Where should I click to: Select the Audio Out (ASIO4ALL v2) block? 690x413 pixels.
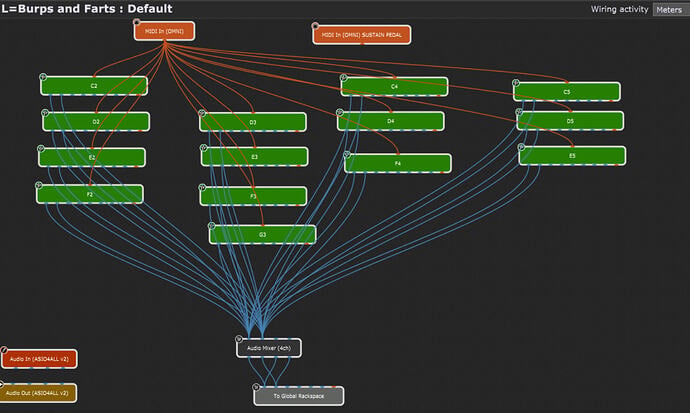pos(38,393)
